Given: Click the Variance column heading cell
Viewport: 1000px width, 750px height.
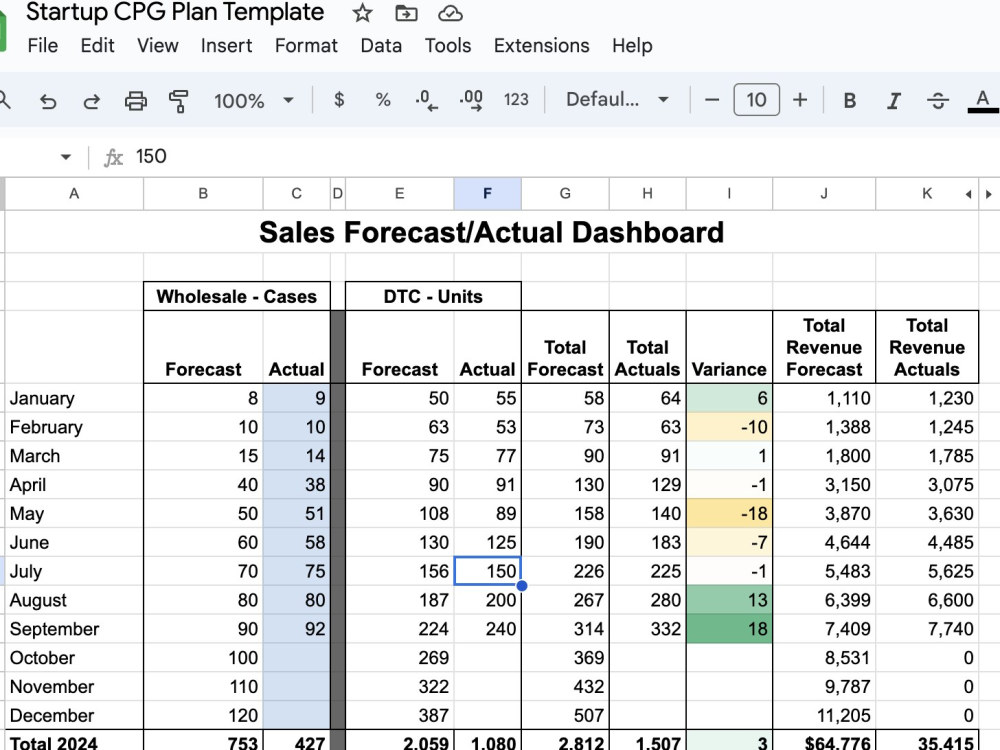Looking at the screenshot, I should click(x=729, y=348).
